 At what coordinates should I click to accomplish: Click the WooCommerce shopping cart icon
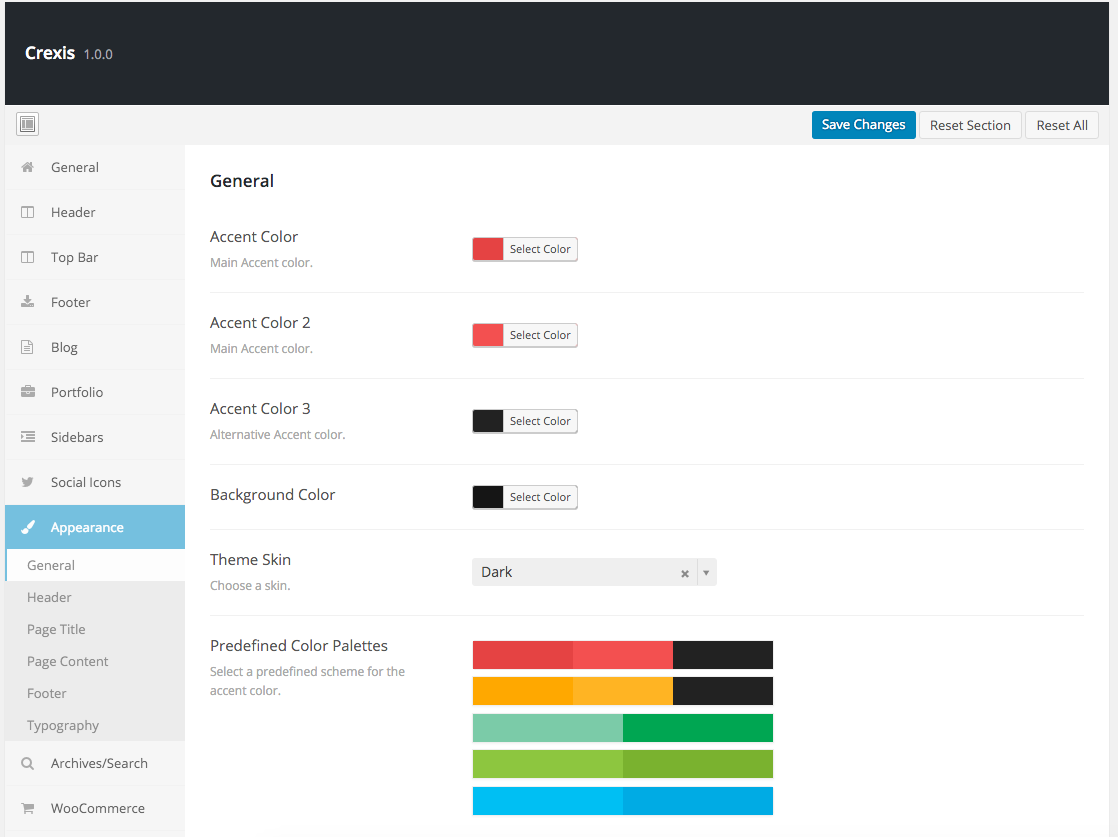(28, 808)
